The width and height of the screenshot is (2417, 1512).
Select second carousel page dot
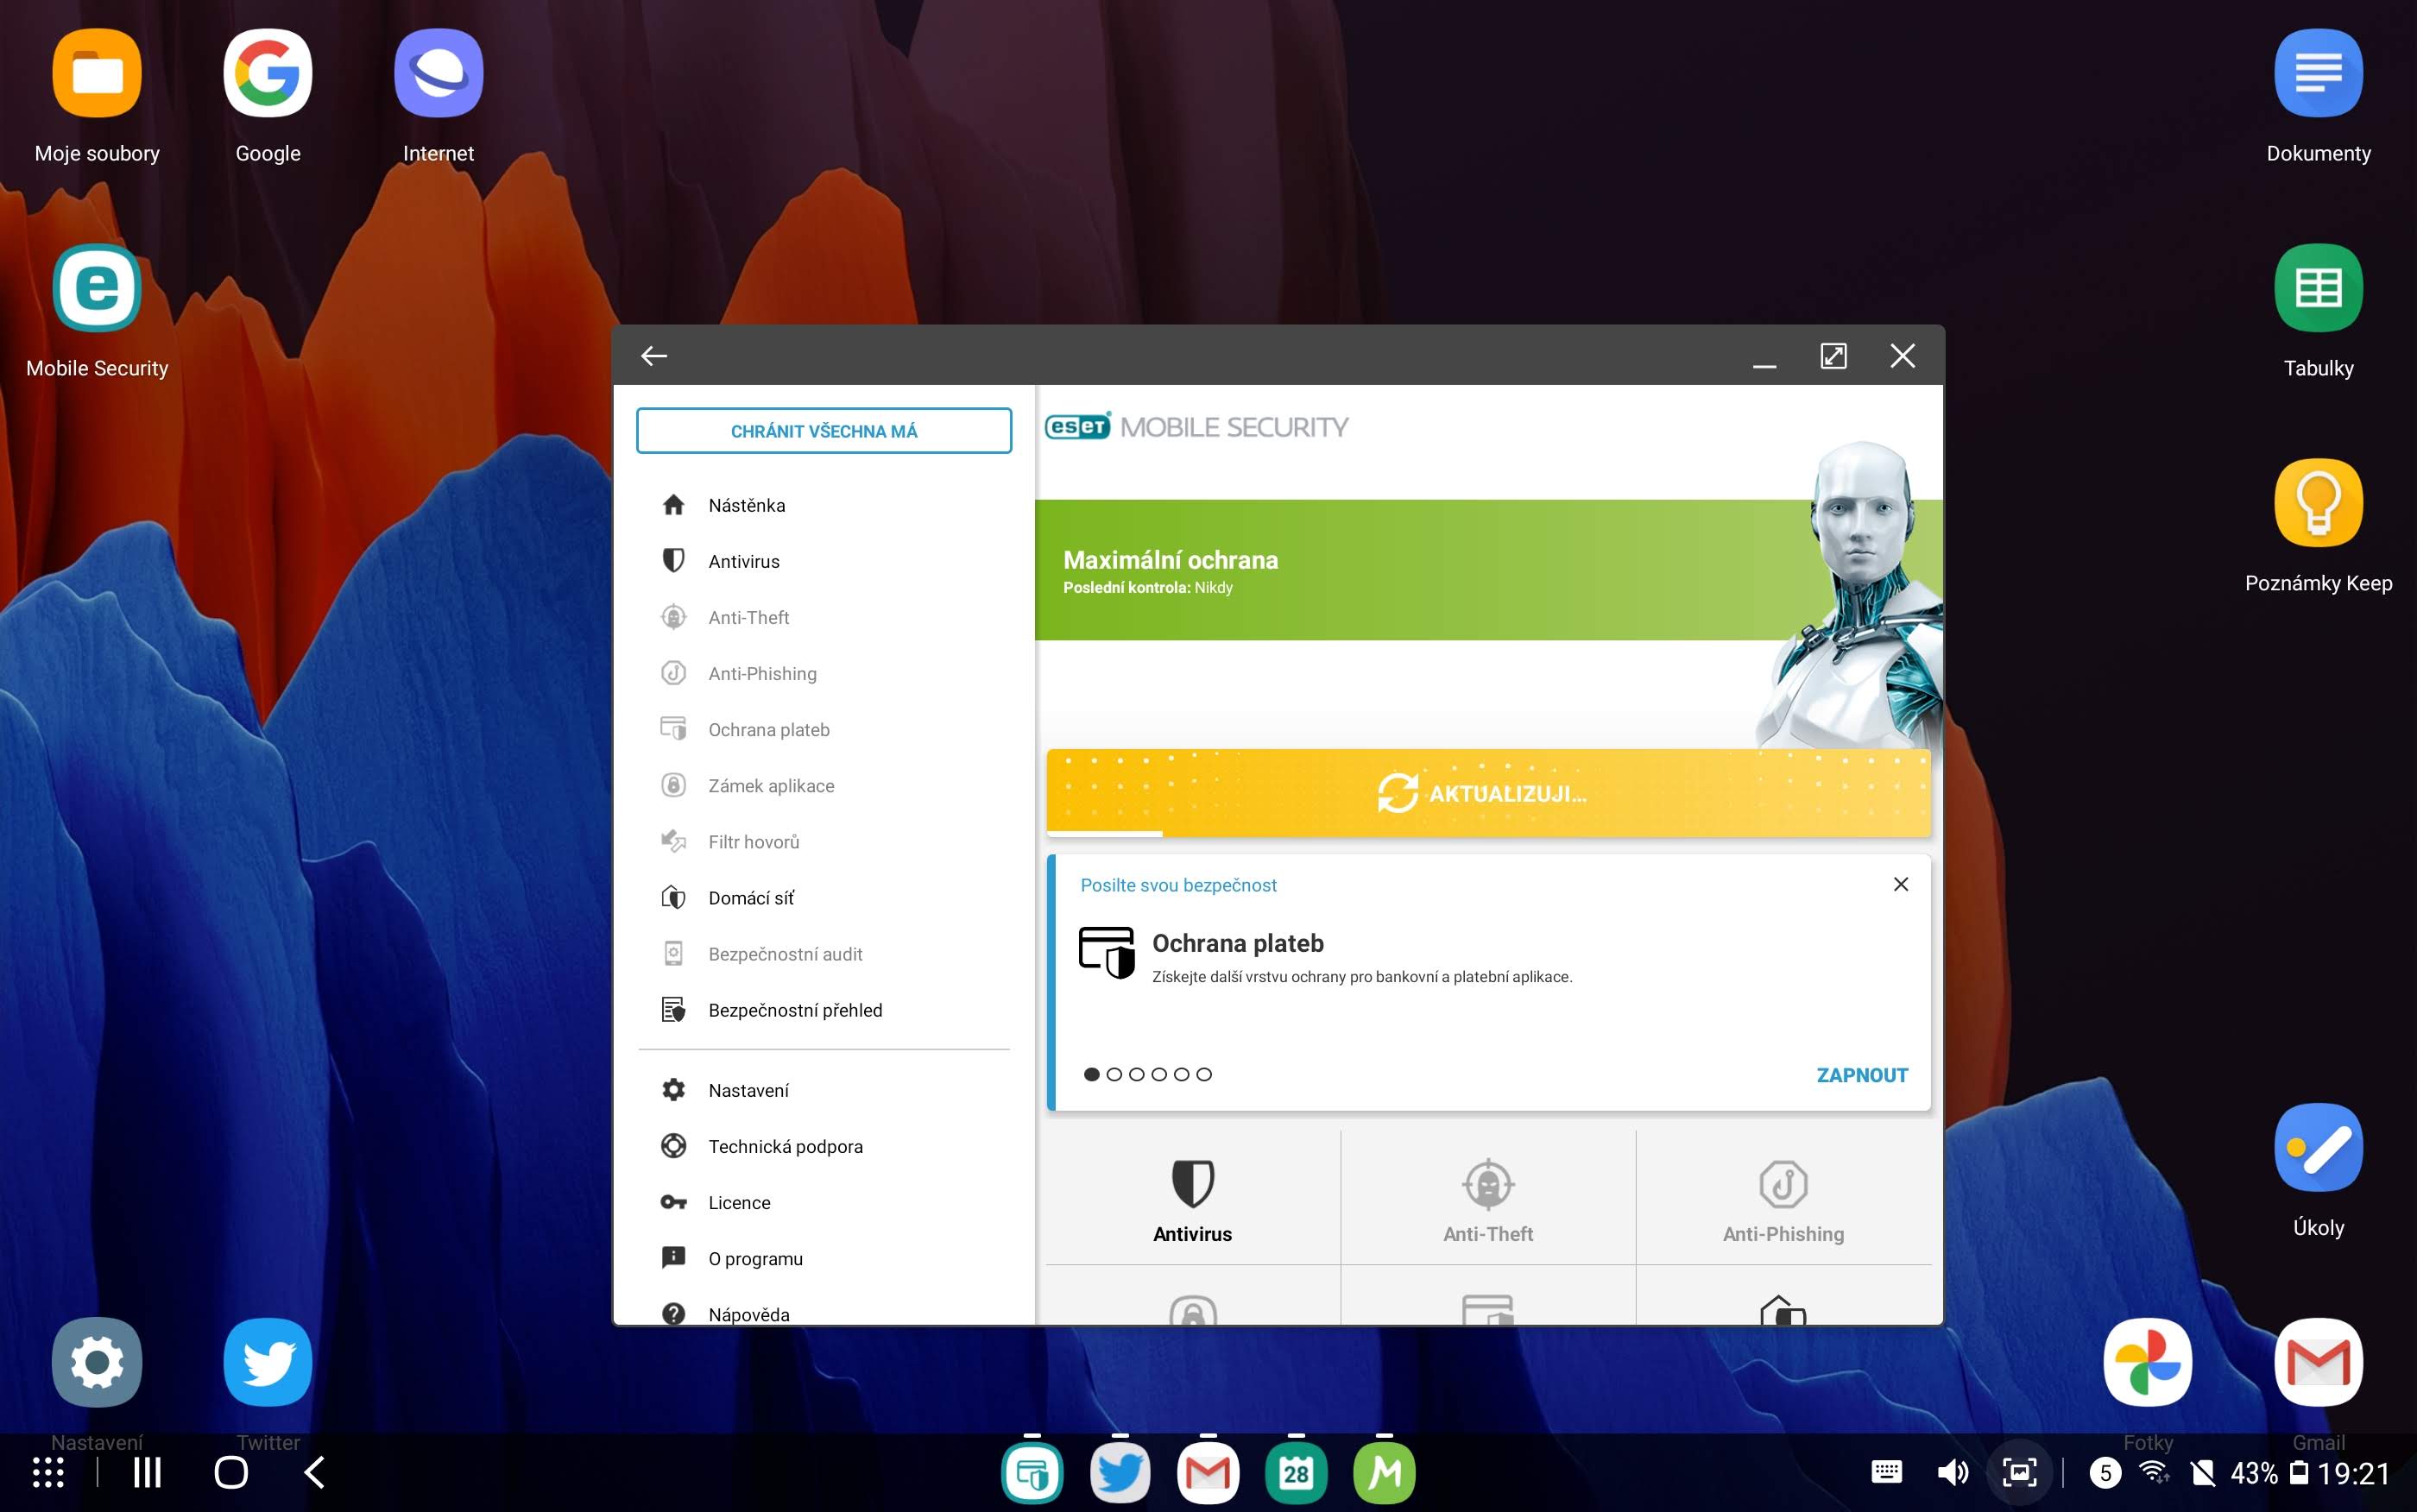pos(1114,1074)
